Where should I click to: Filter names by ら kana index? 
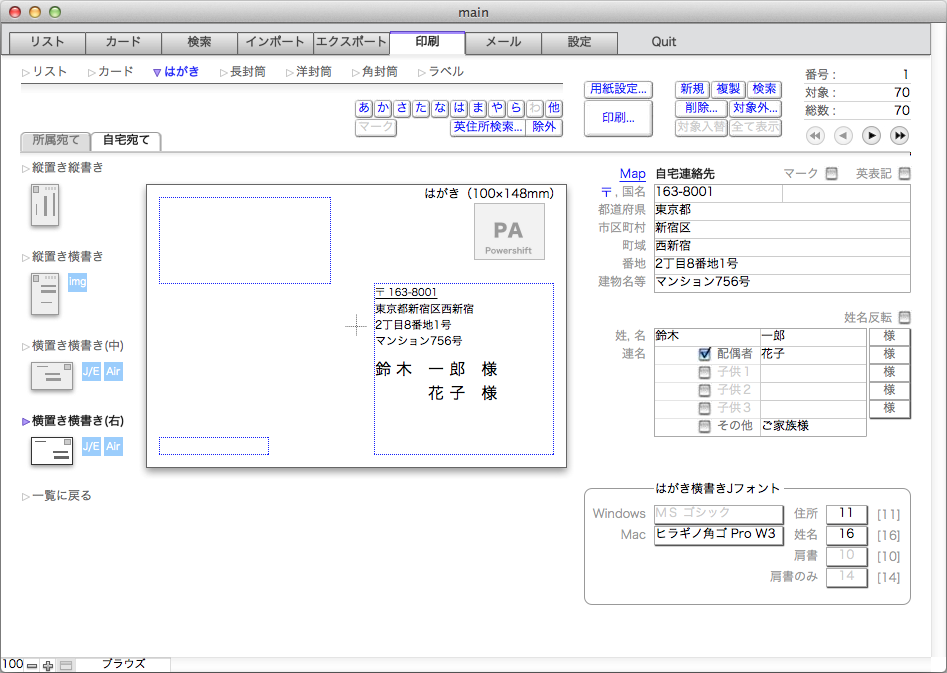pos(516,108)
